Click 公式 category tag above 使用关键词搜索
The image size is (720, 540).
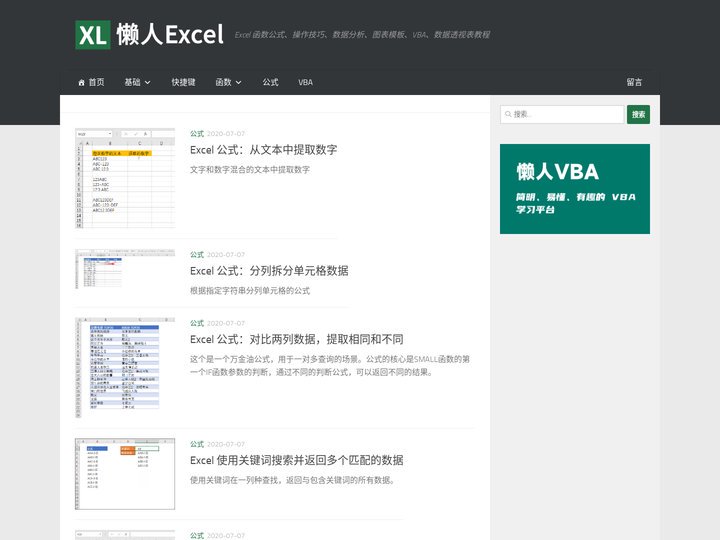pos(197,444)
